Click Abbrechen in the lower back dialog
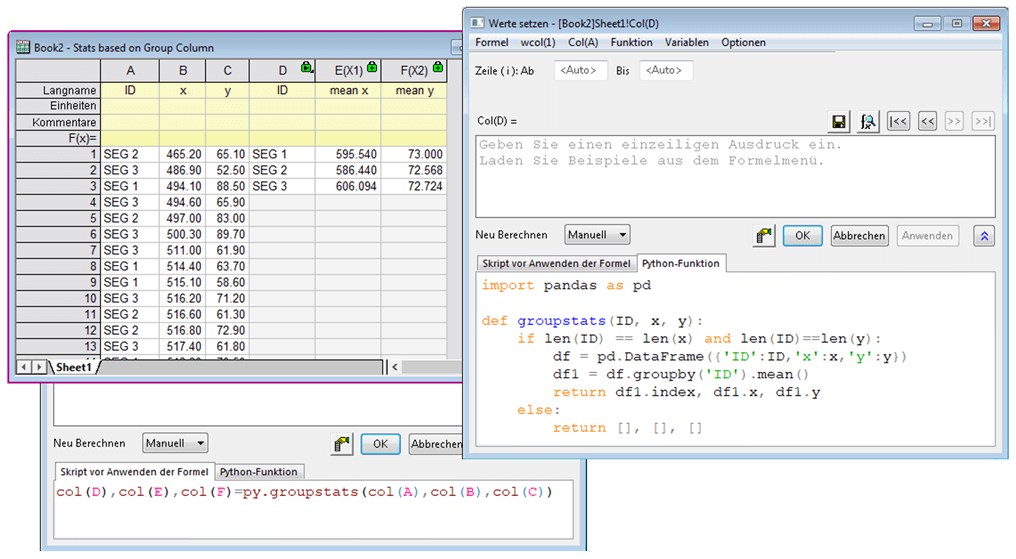 pos(437,444)
